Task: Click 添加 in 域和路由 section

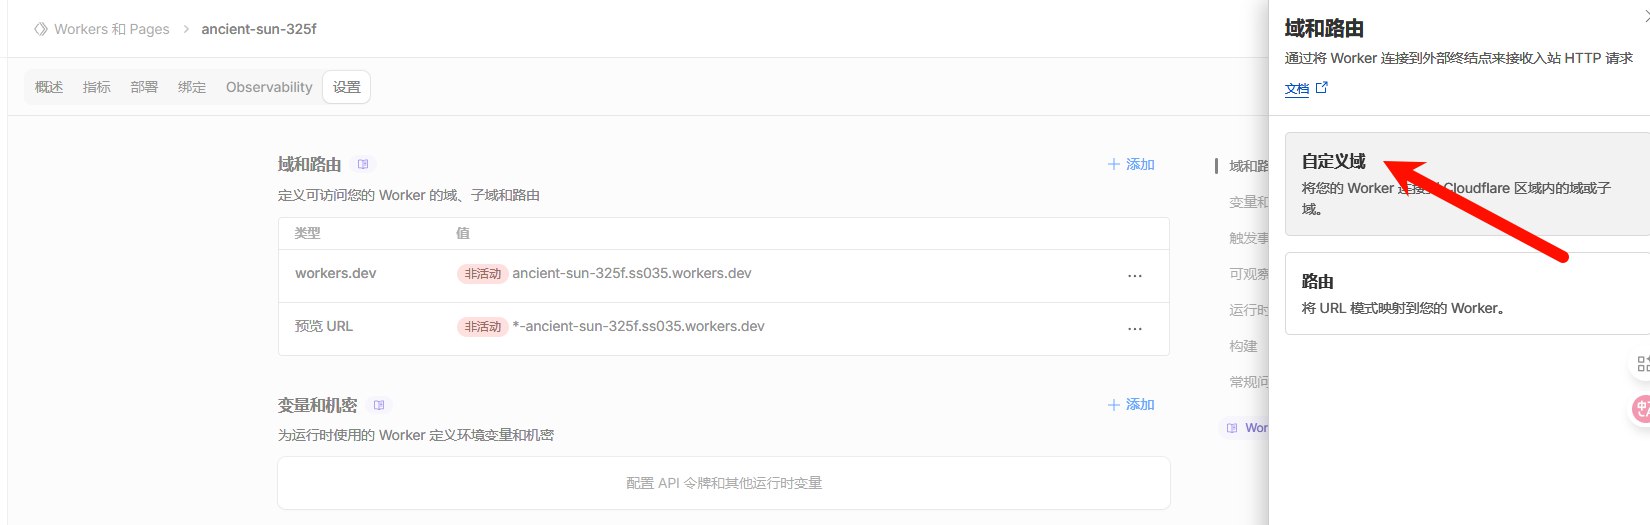Action: tap(1131, 164)
